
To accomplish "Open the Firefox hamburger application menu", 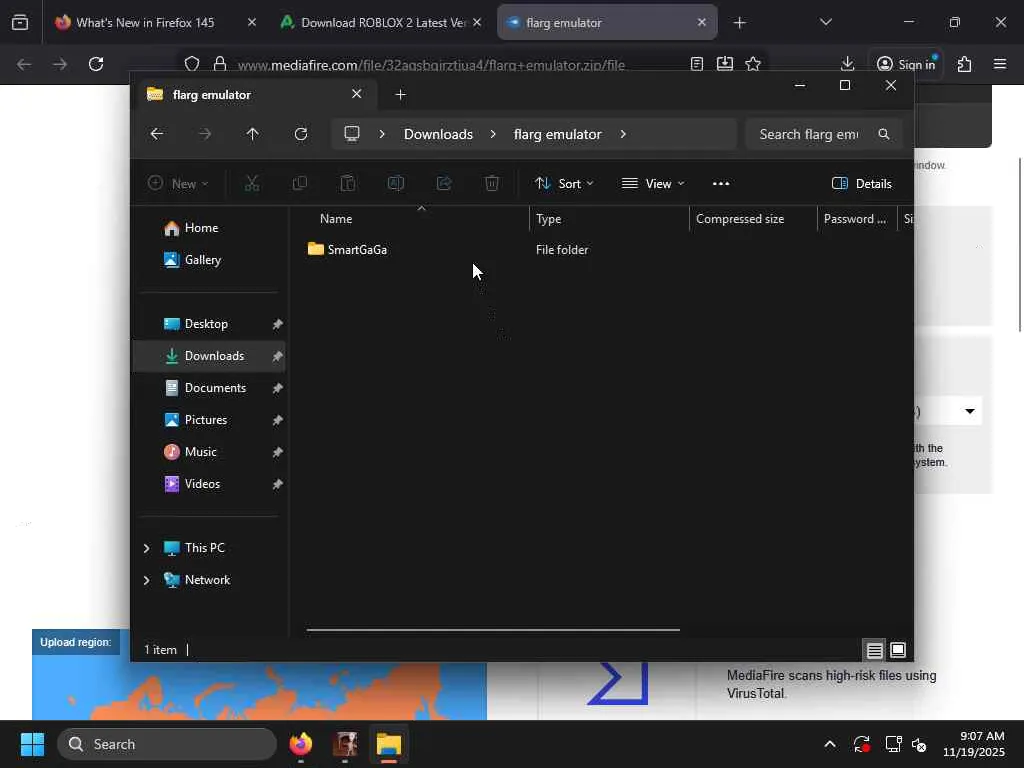I will 1000,64.
